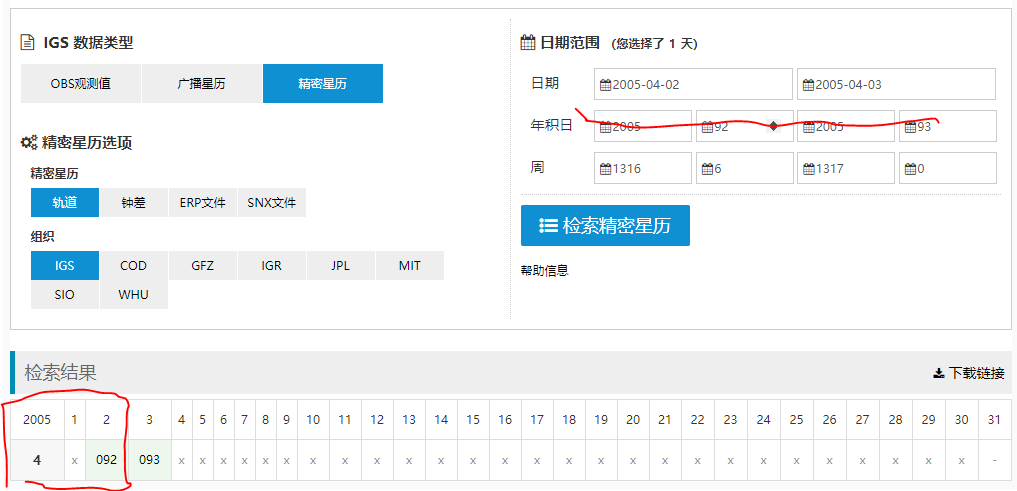Click the calendar icon in week 1317 field
The height and width of the screenshot is (491, 1017).
click(809, 169)
